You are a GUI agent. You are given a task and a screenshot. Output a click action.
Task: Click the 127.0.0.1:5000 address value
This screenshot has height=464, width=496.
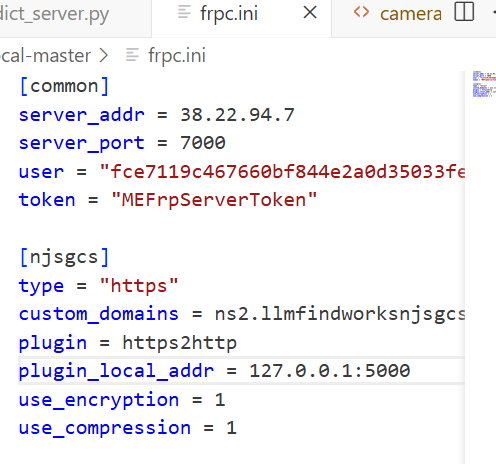click(330, 371)
